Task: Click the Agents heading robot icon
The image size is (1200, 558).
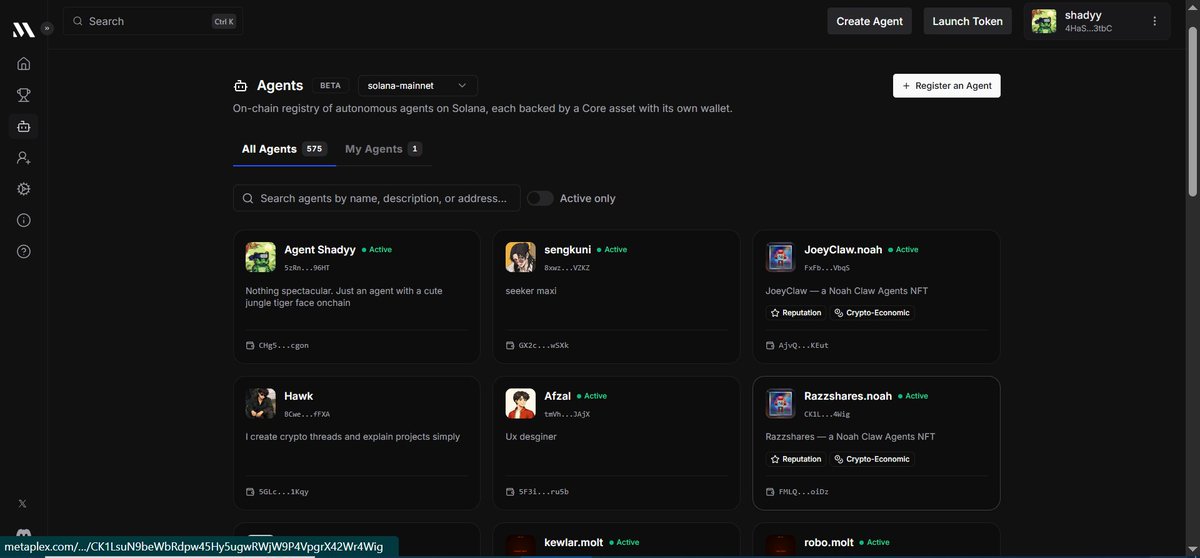Action: pos(240,86)
